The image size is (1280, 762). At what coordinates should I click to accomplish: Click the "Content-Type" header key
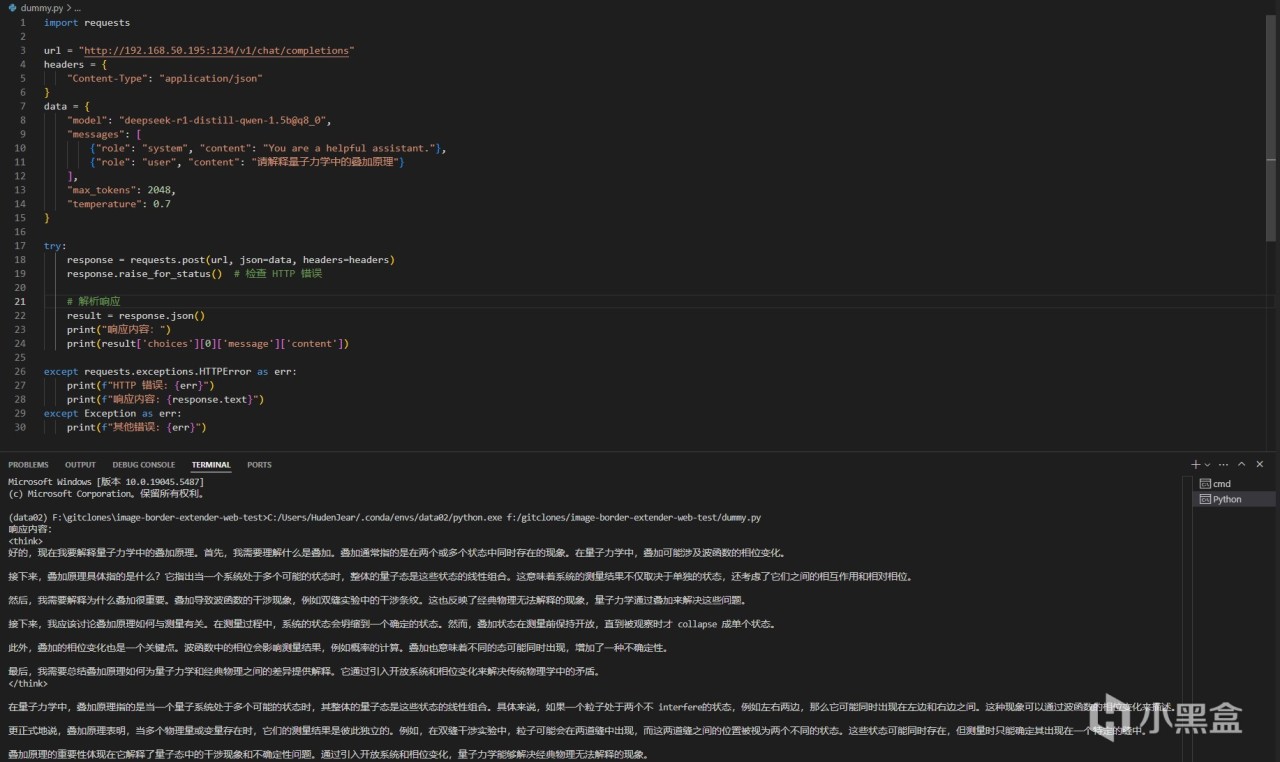pyautogui.click(x=107, y=78)
